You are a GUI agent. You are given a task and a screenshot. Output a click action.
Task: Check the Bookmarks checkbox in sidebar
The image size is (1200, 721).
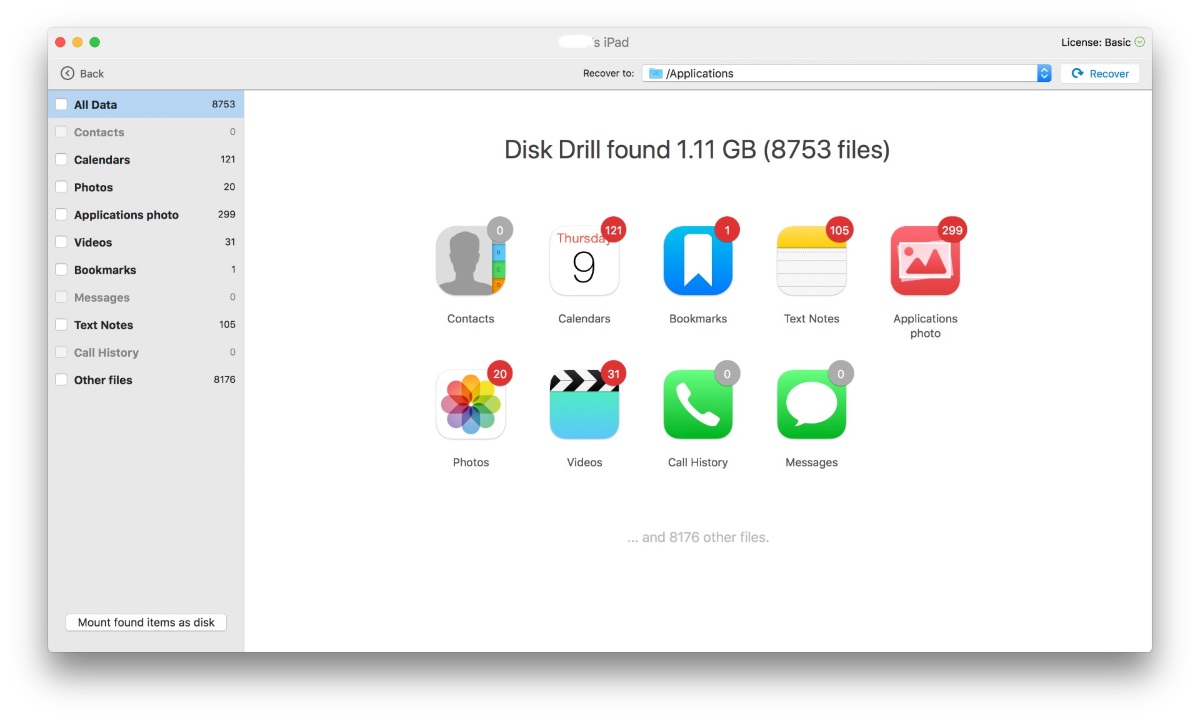point(61,270)
